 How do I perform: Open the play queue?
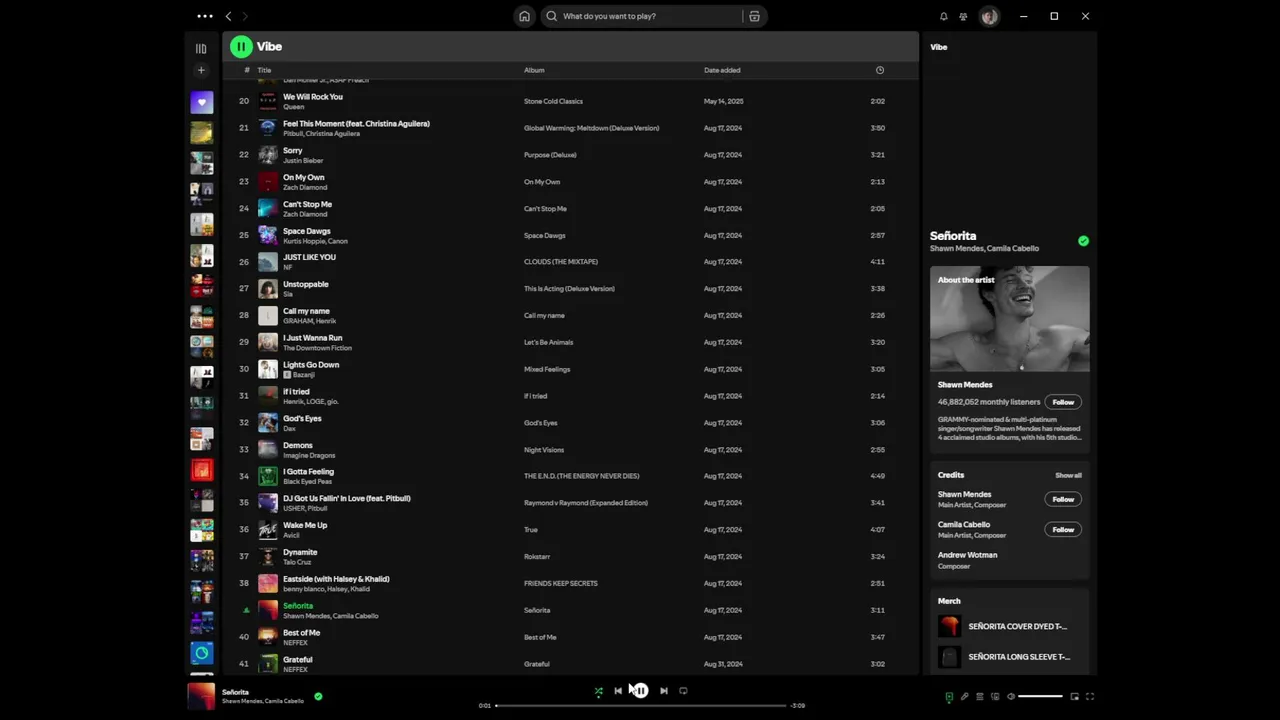pos(980,697)
